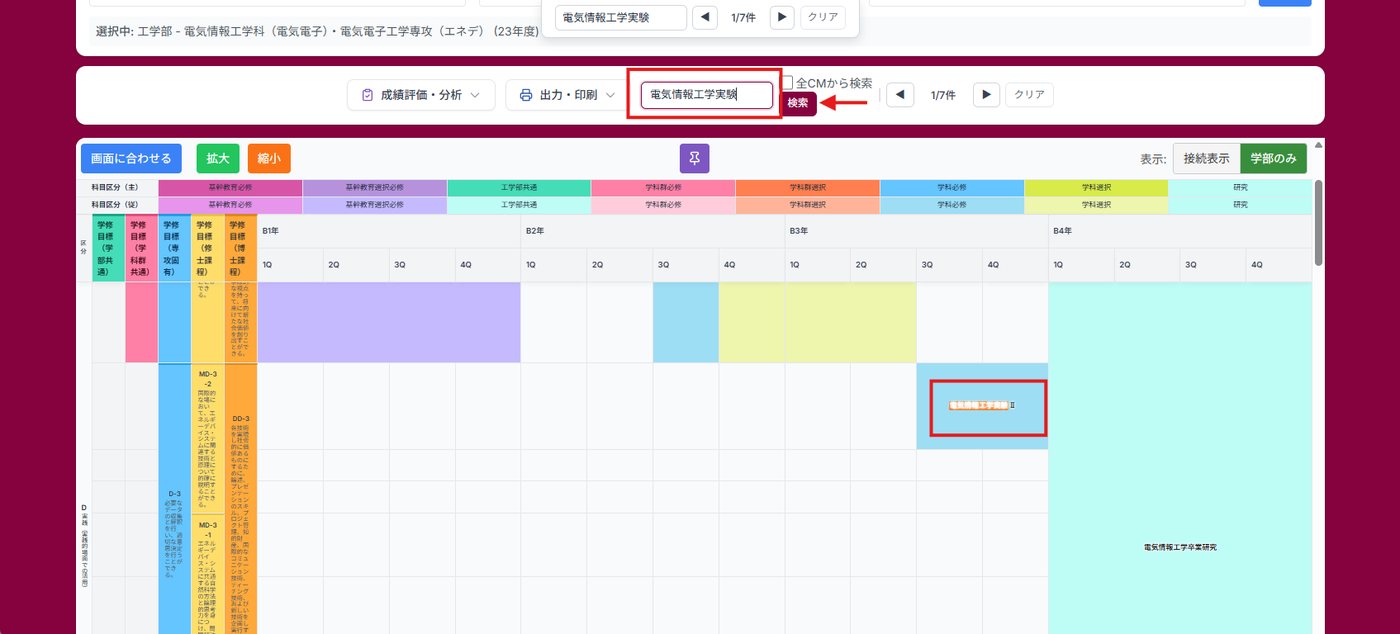
Task: Select 工学部共通 swatch in 科目区分（従） row
Action: point(519,204)
